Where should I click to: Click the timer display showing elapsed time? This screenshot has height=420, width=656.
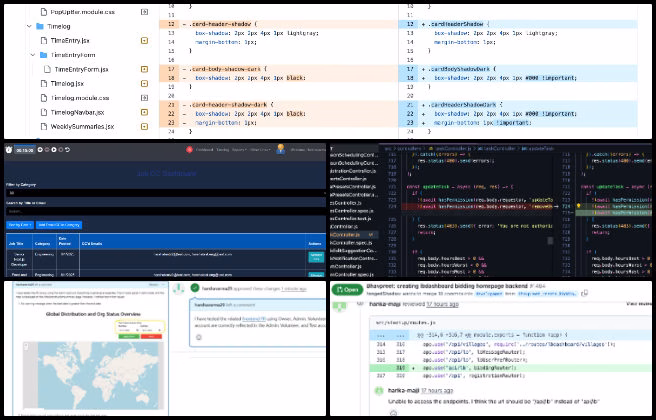pos(25,150)
